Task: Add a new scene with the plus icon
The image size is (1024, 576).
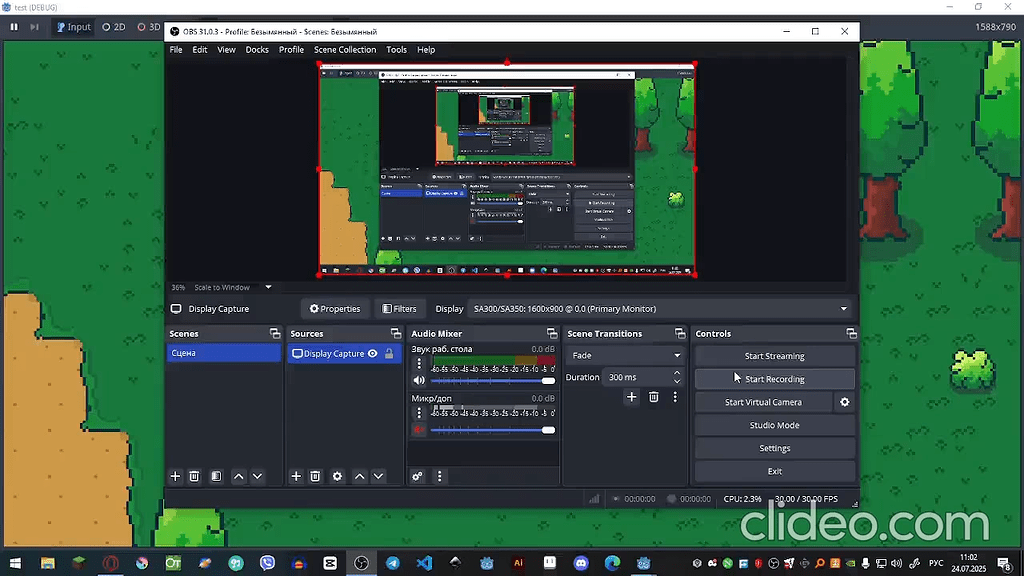Action: 175,476
